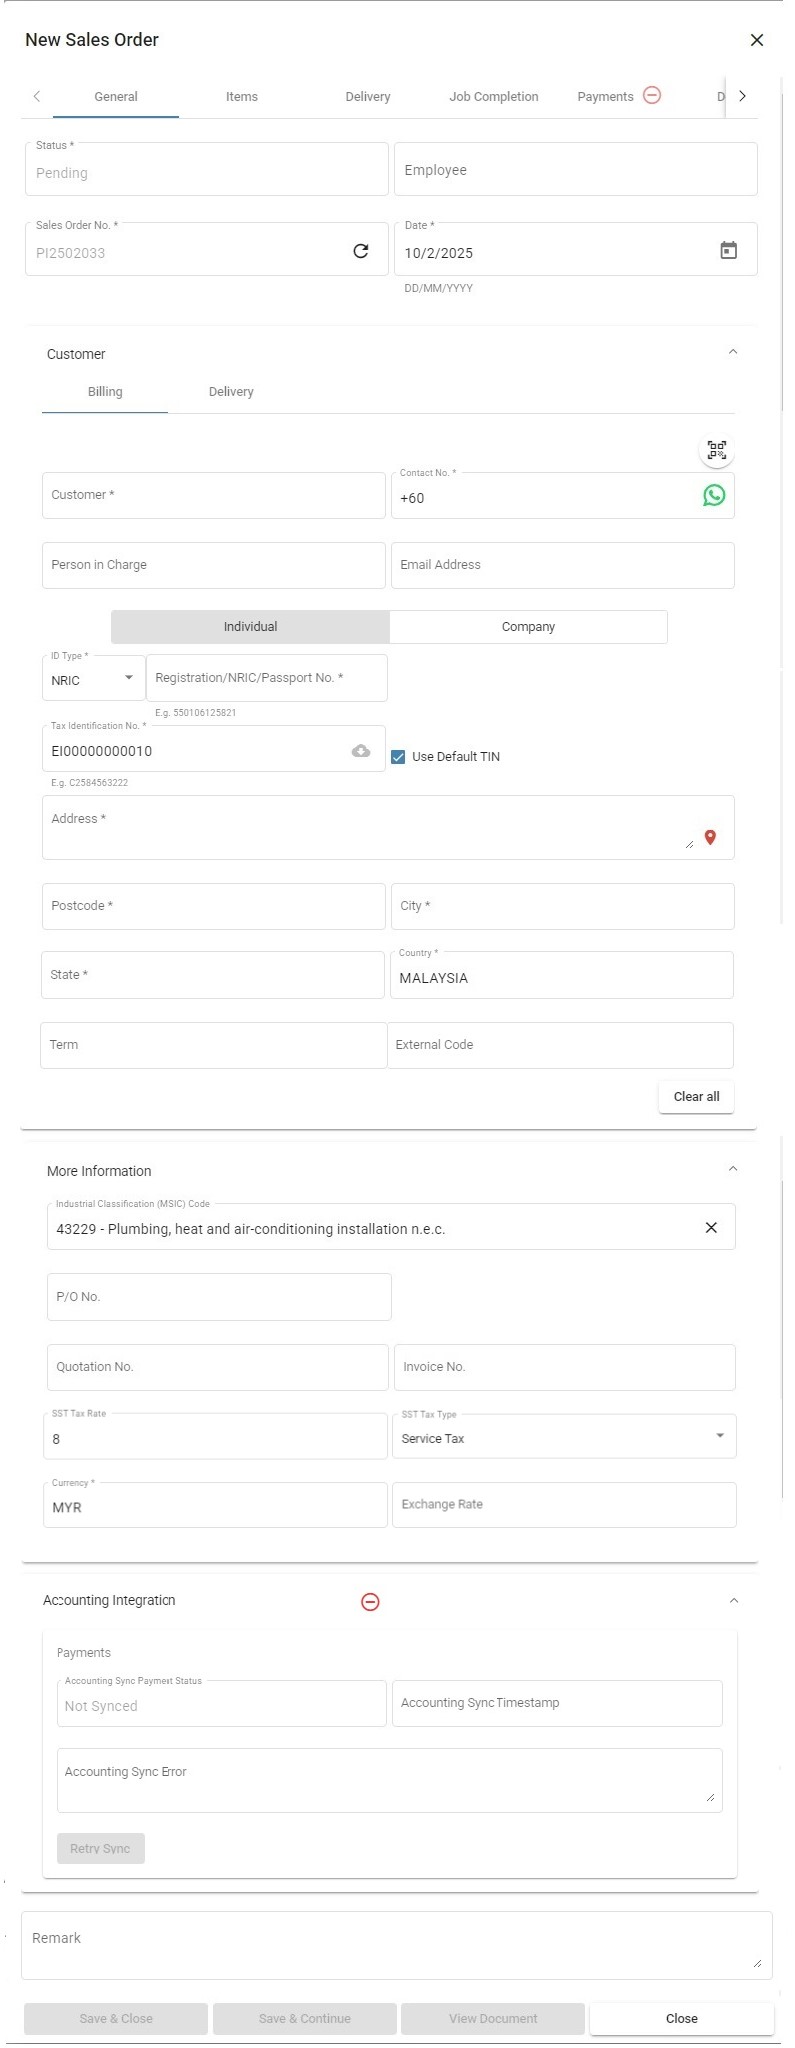Switch to the Items tab
This screenshot has height=2048, width=795.
(242, 97)
